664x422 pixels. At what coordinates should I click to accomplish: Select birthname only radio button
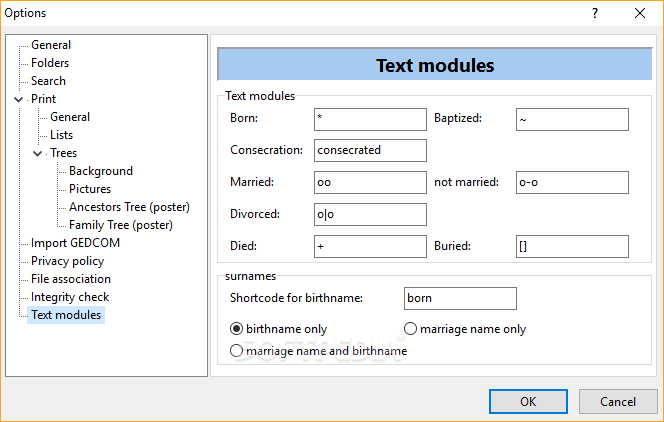coord(236,329)
